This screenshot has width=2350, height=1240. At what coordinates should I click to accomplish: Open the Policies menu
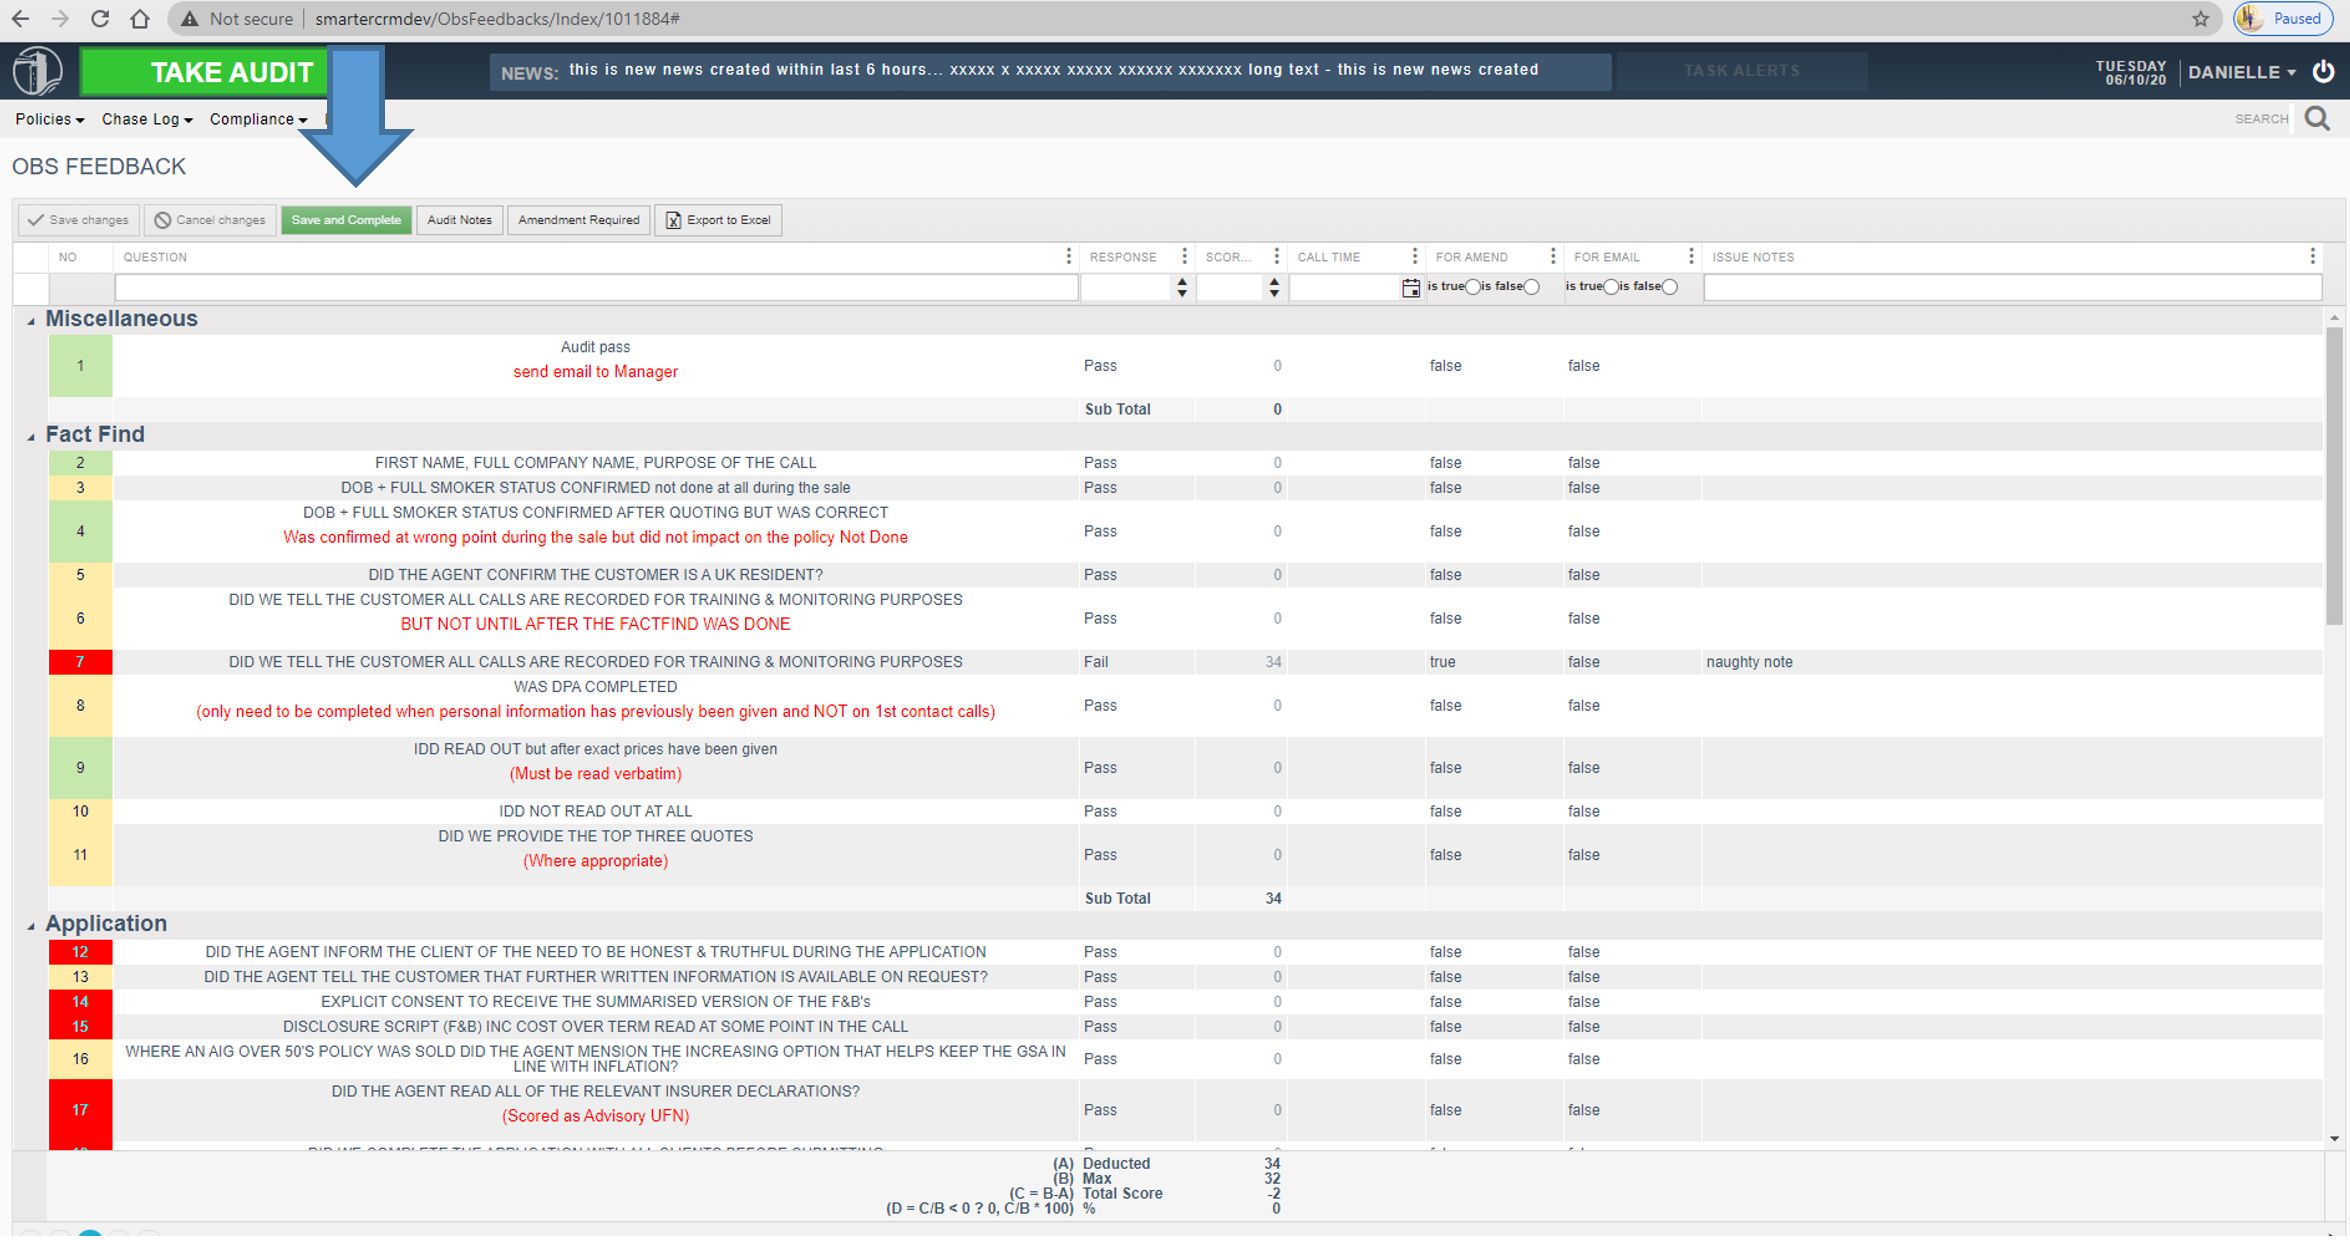[49, 119]
